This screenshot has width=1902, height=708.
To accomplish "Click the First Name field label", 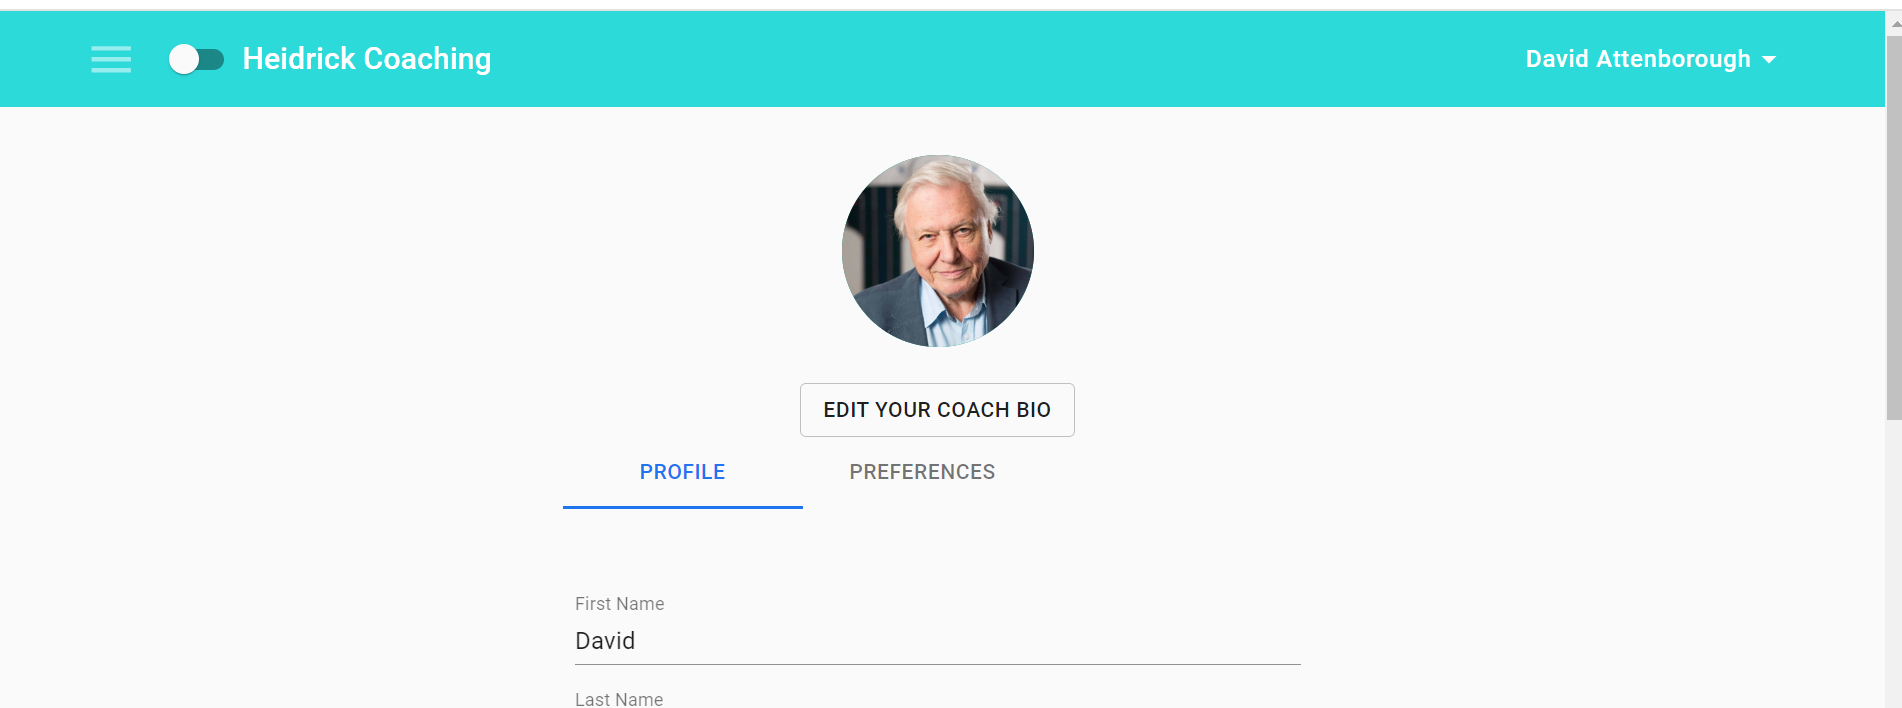I will click(619, 604).
